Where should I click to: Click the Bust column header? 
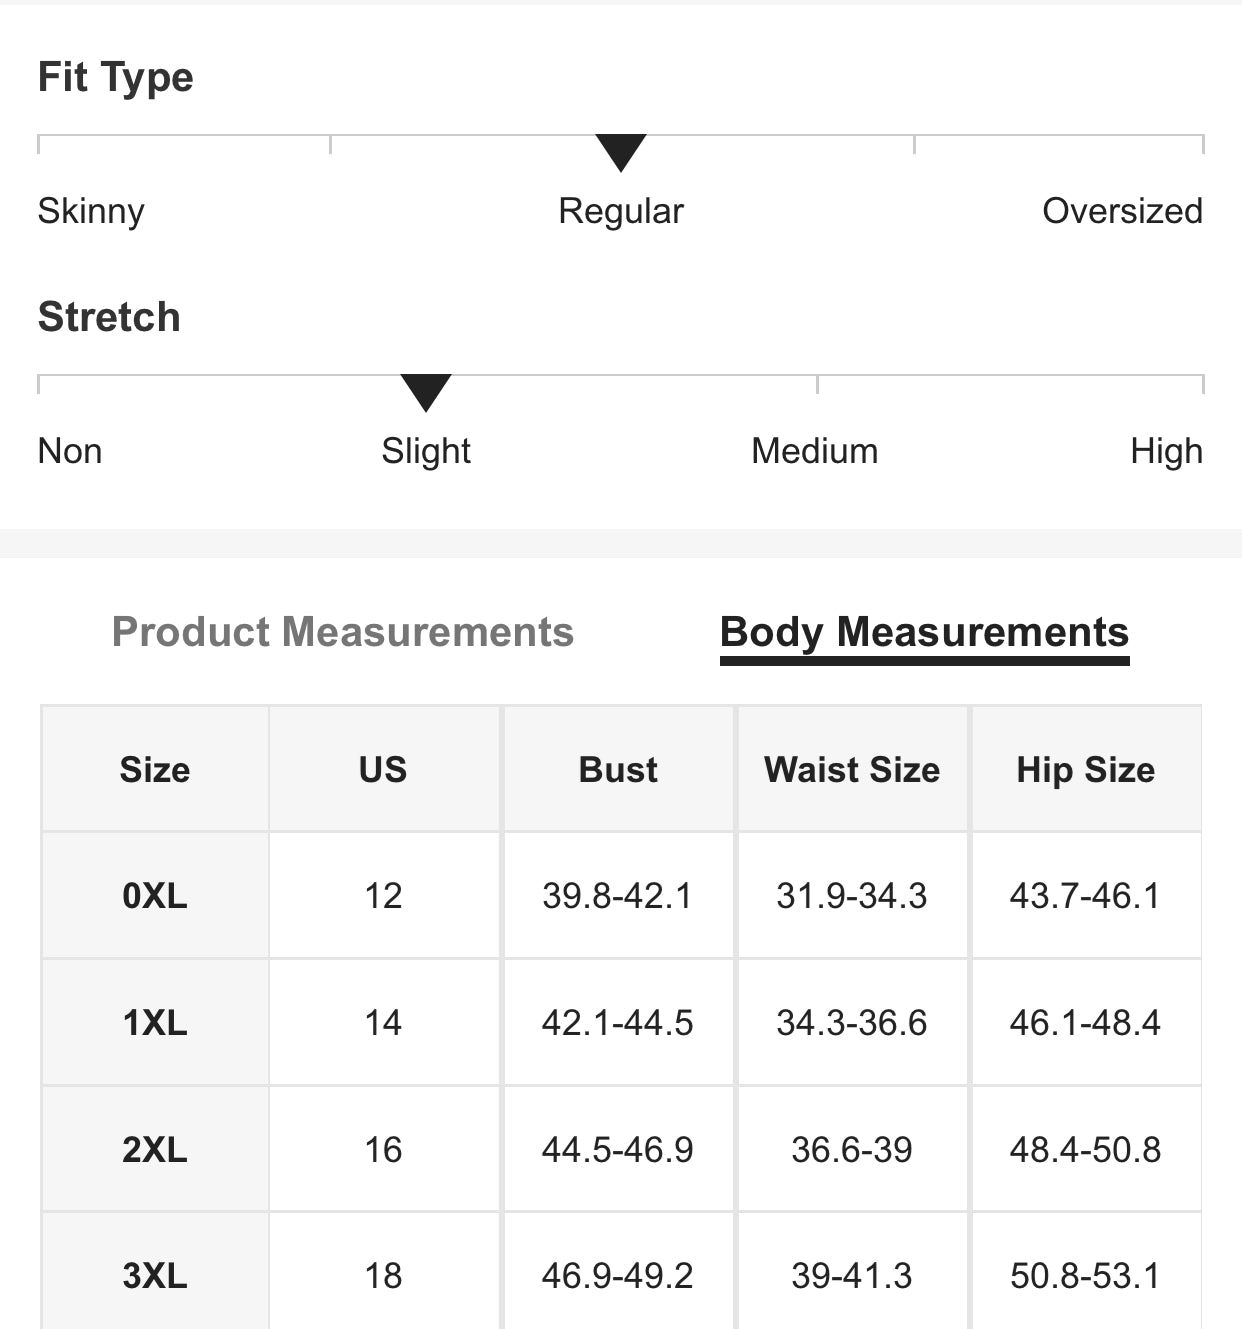[618, 769]
